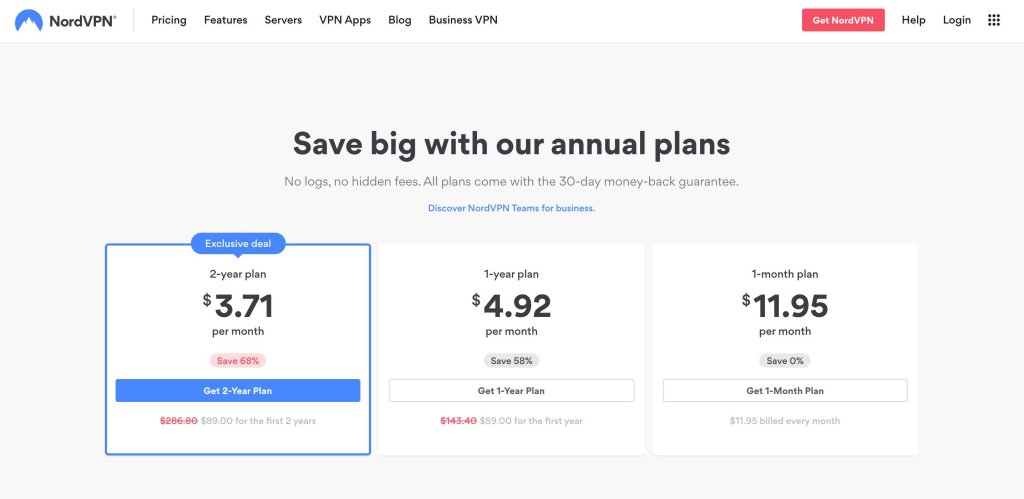Click the Save 58% badge
This screenshot has height=499, width=1024.
click(511, 361)
